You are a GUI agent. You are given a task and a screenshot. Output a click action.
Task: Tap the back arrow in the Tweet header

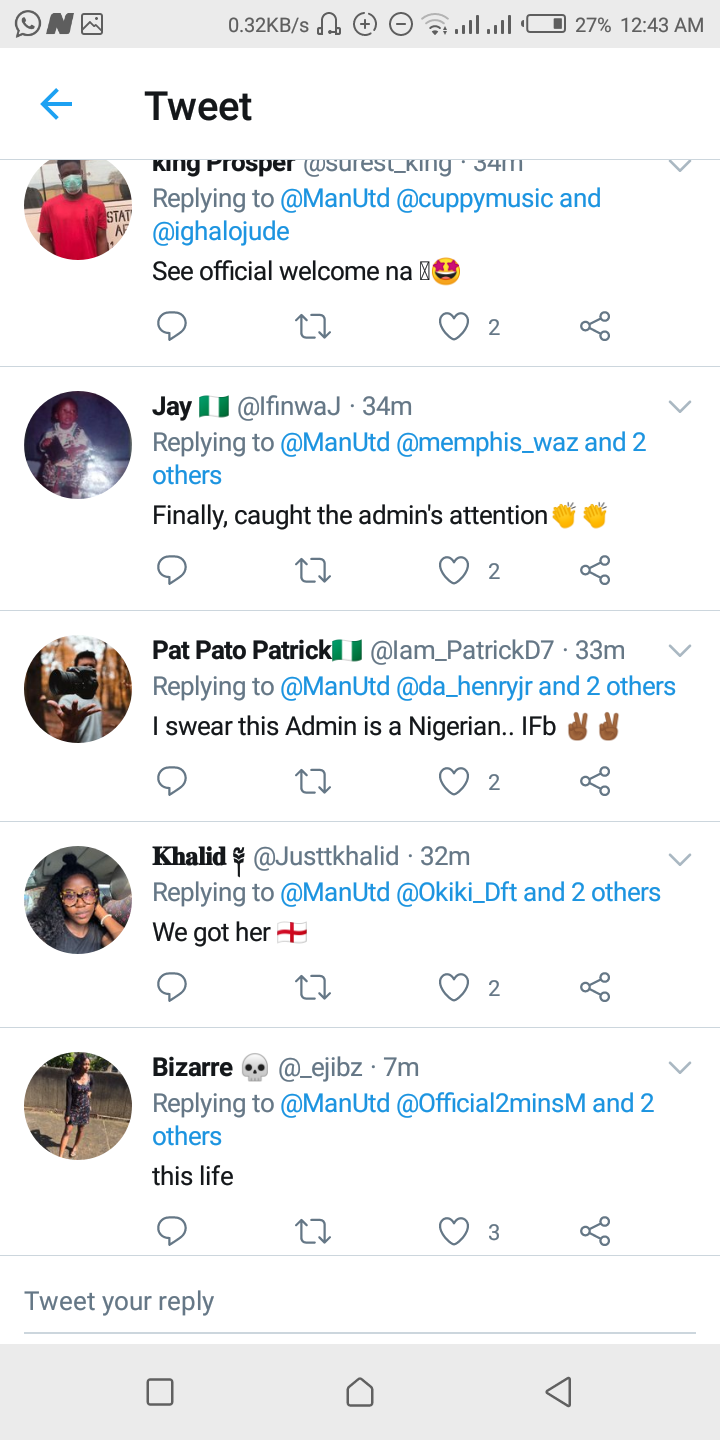56,104
